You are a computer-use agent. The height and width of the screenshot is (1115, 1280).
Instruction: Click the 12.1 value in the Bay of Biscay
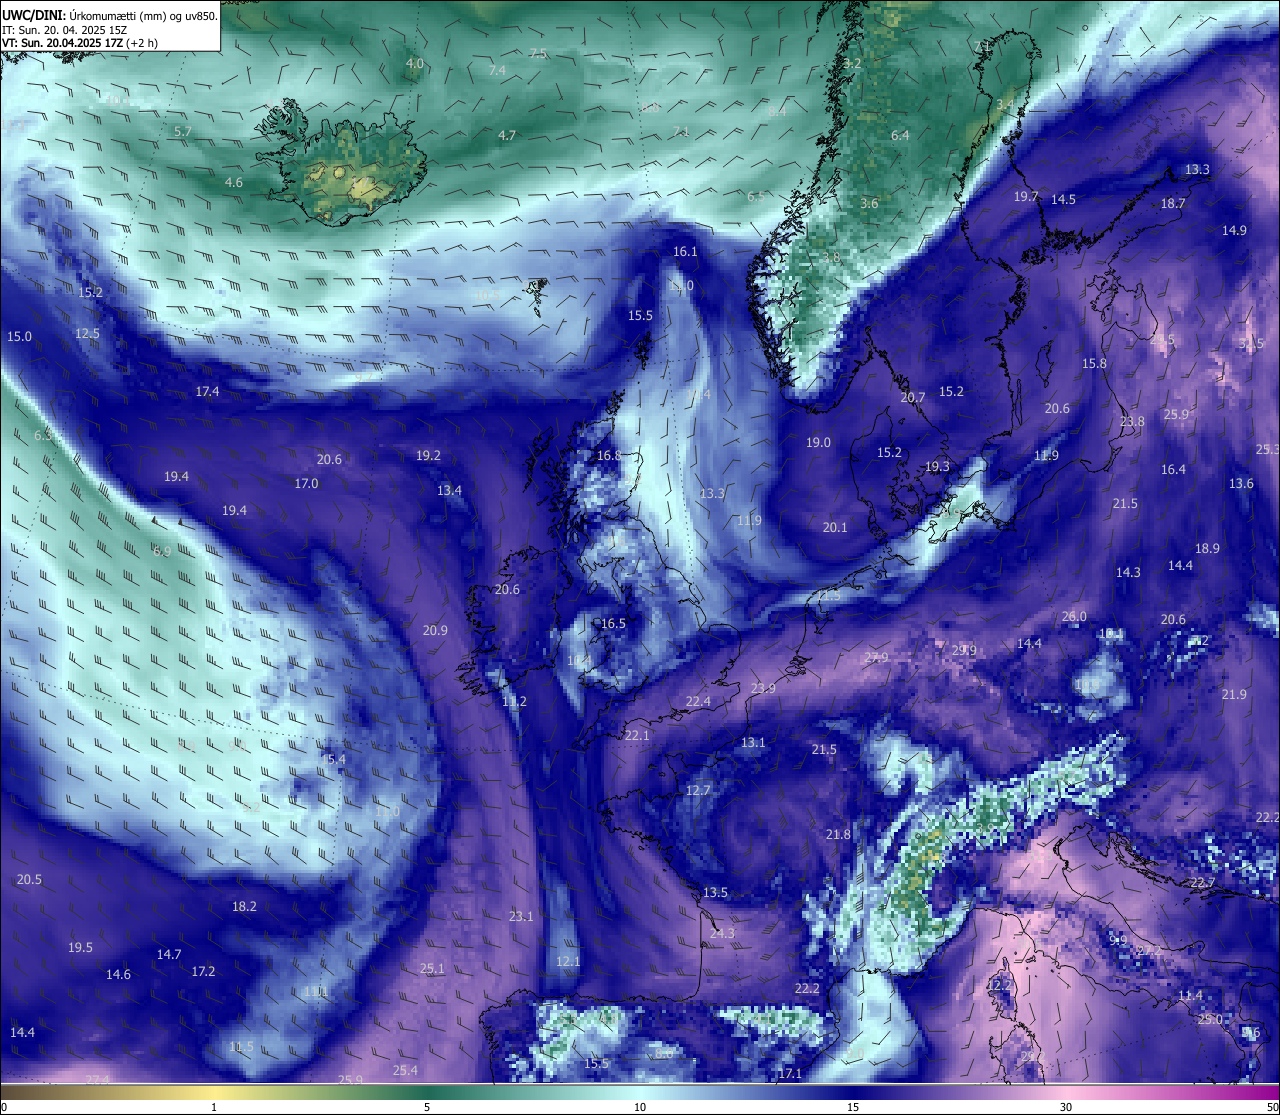[568, 962]
